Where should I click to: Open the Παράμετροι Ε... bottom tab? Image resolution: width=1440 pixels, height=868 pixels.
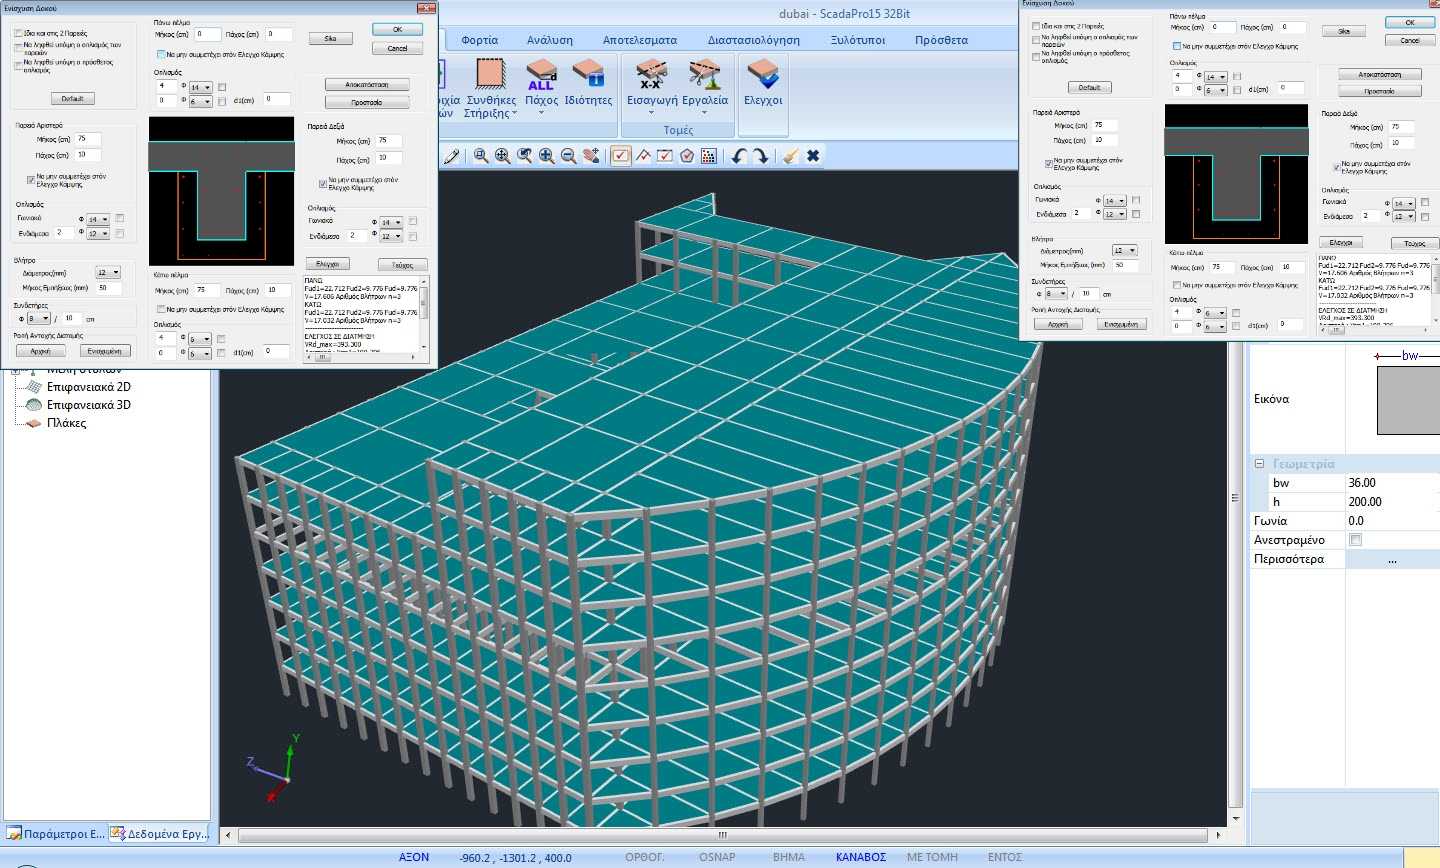coord(55,833)
